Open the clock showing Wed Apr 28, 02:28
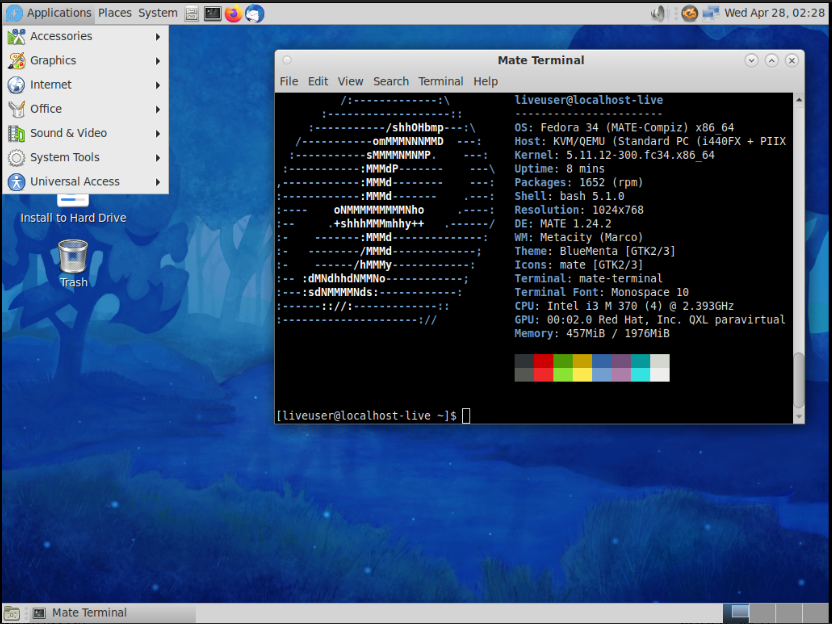The image size is (832, 624). [774, 13]
